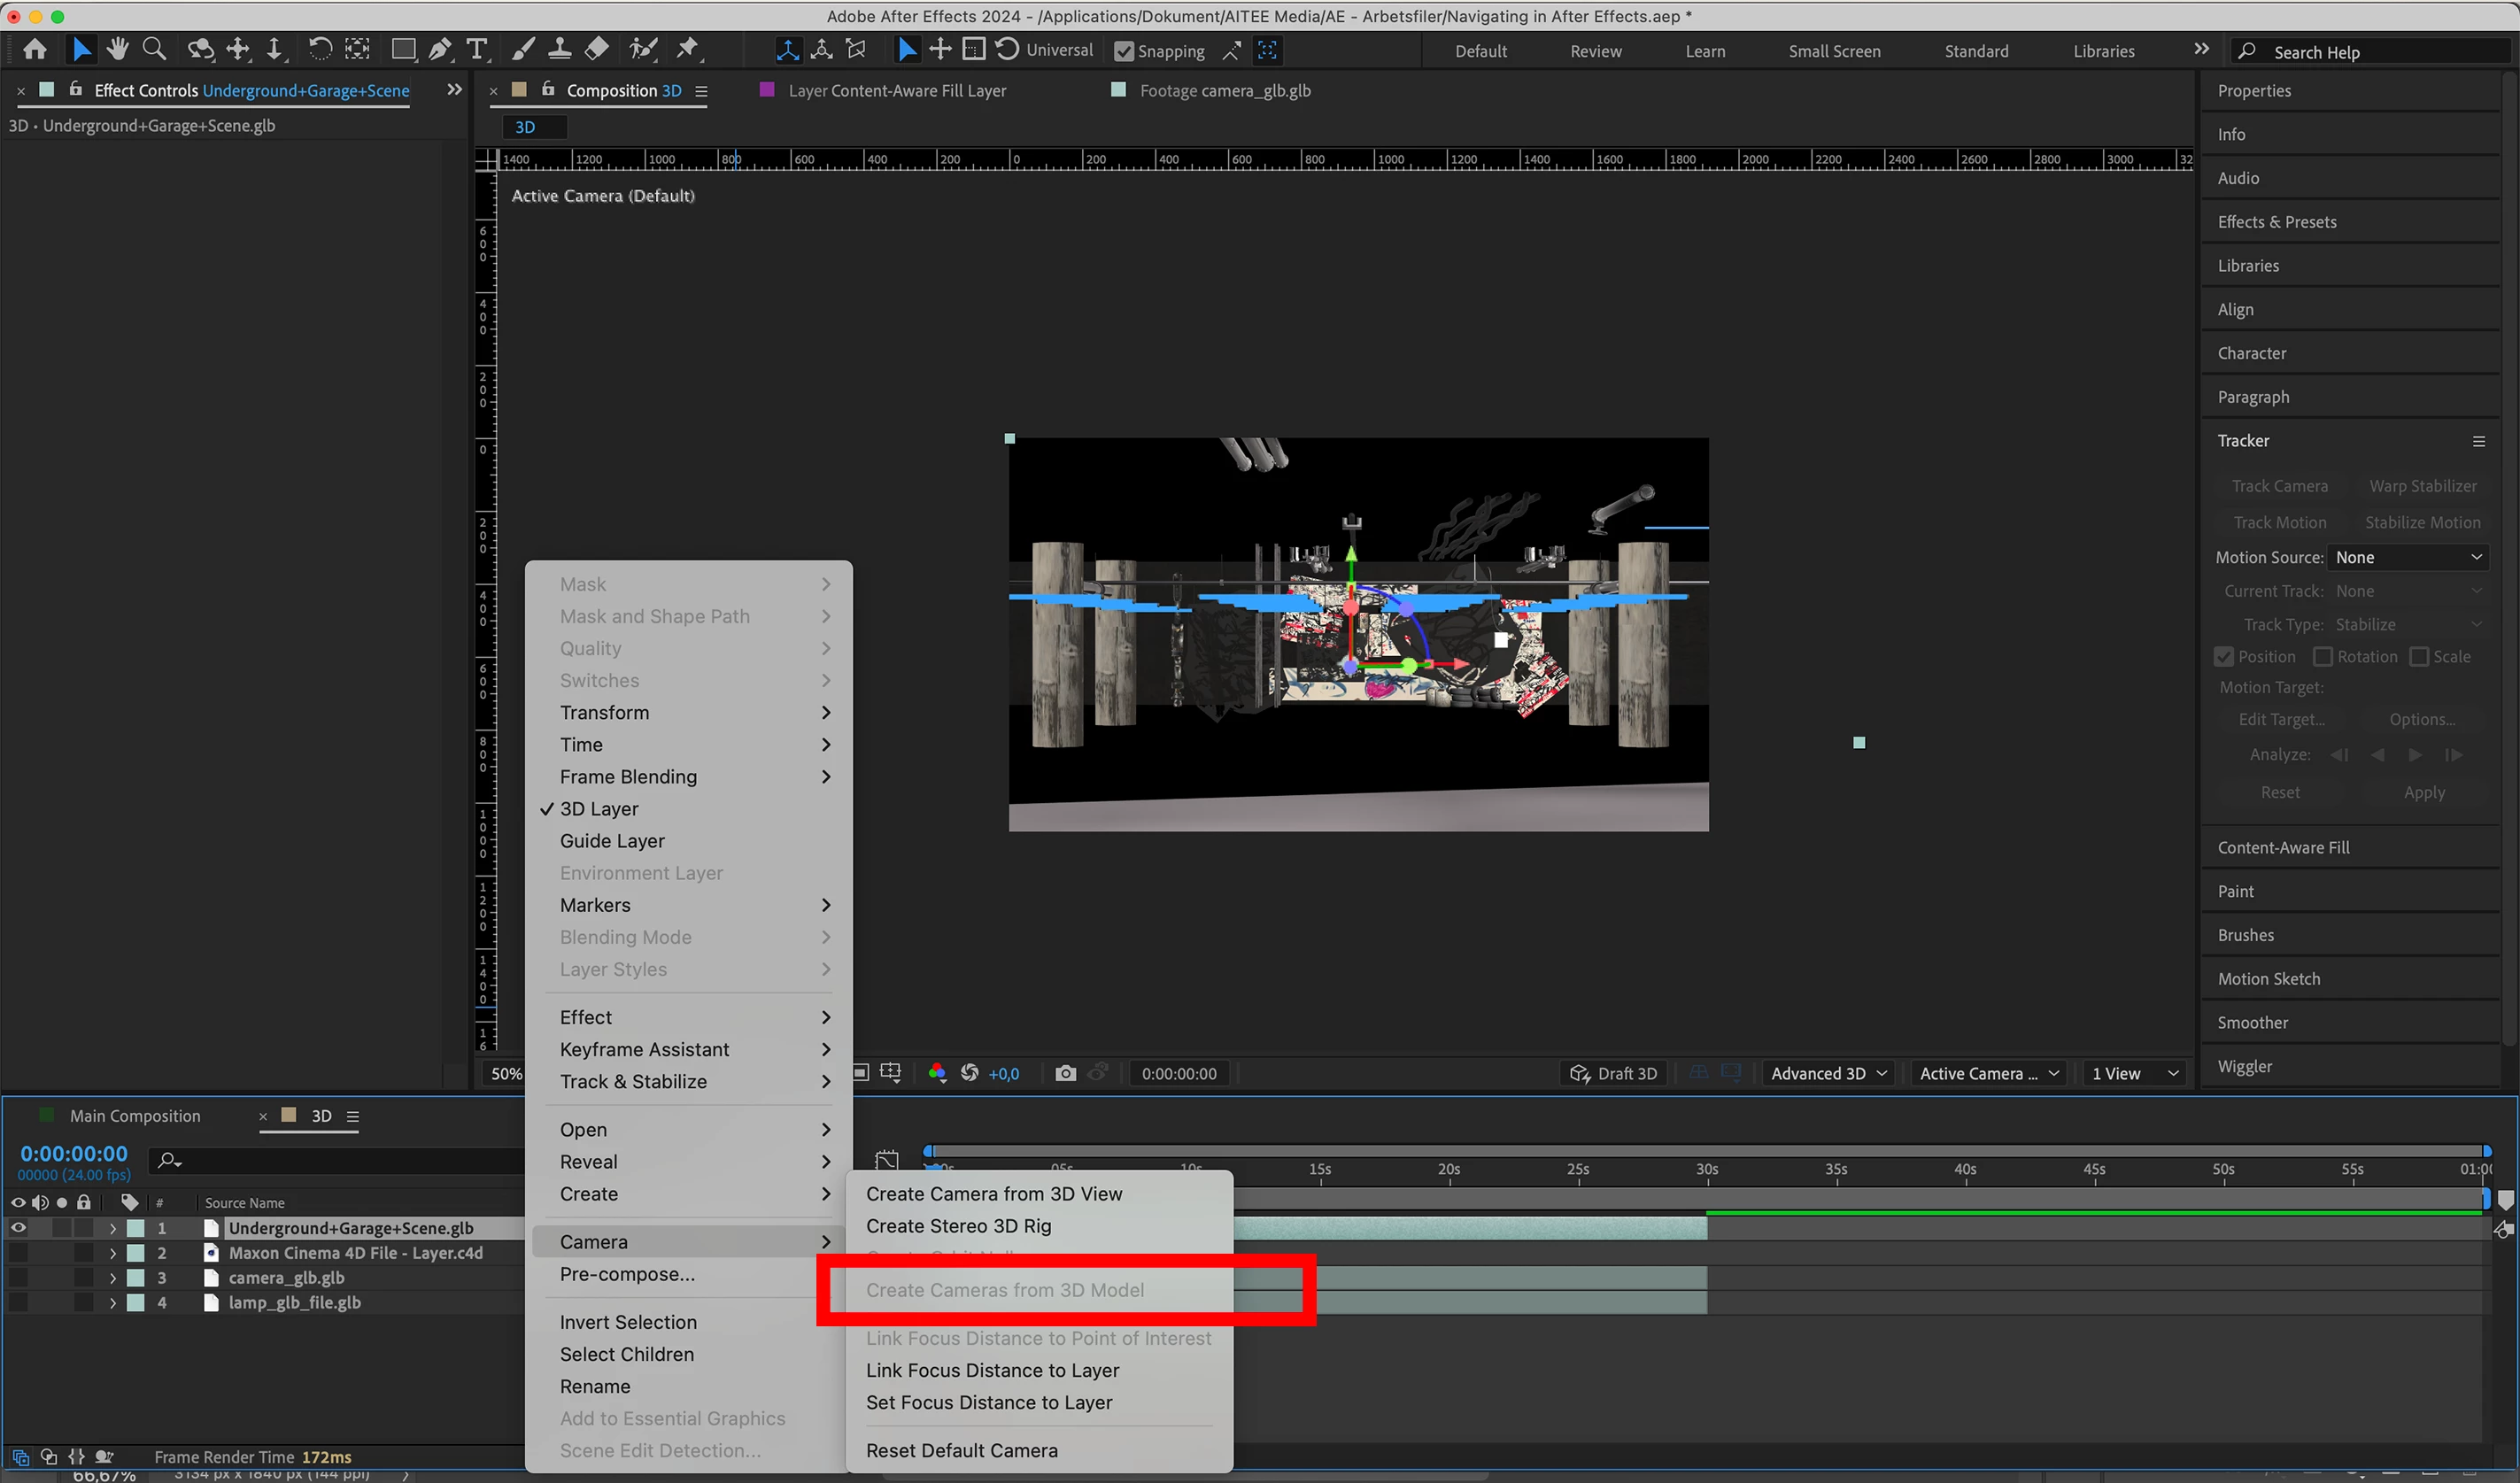Viewport: 2520px width, 1483px height.
Task: Switch to the Learn workspace
Action: (1705, 51)
